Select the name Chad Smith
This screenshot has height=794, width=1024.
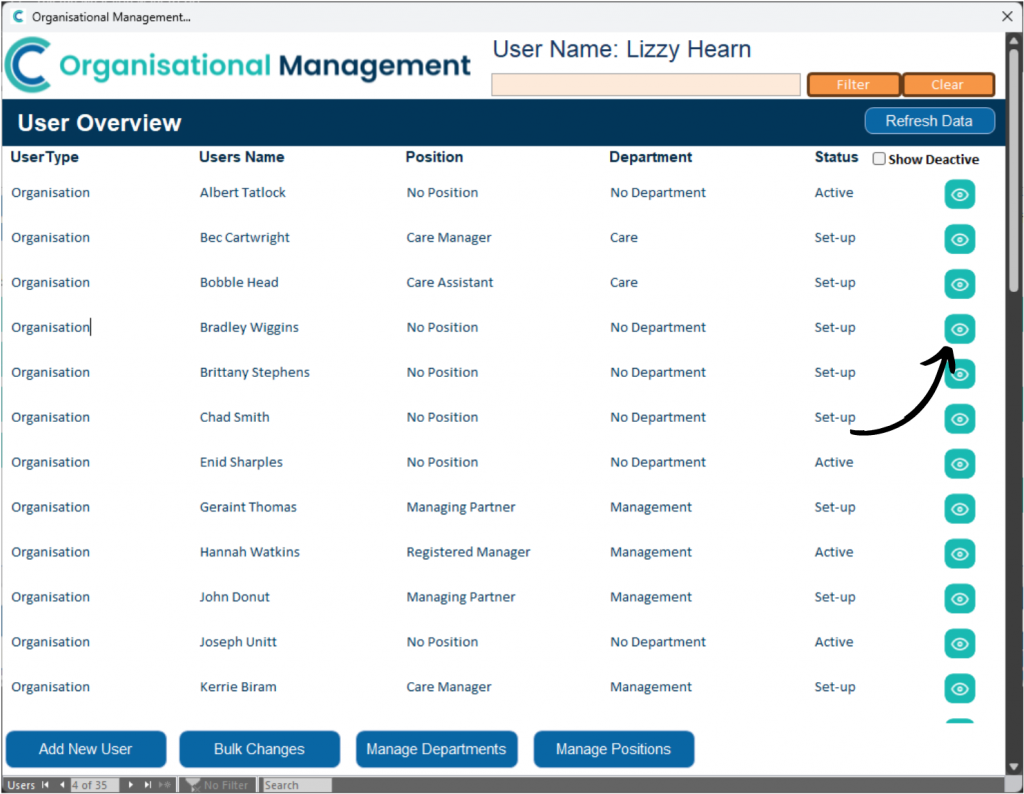click(x=234, y=417)
